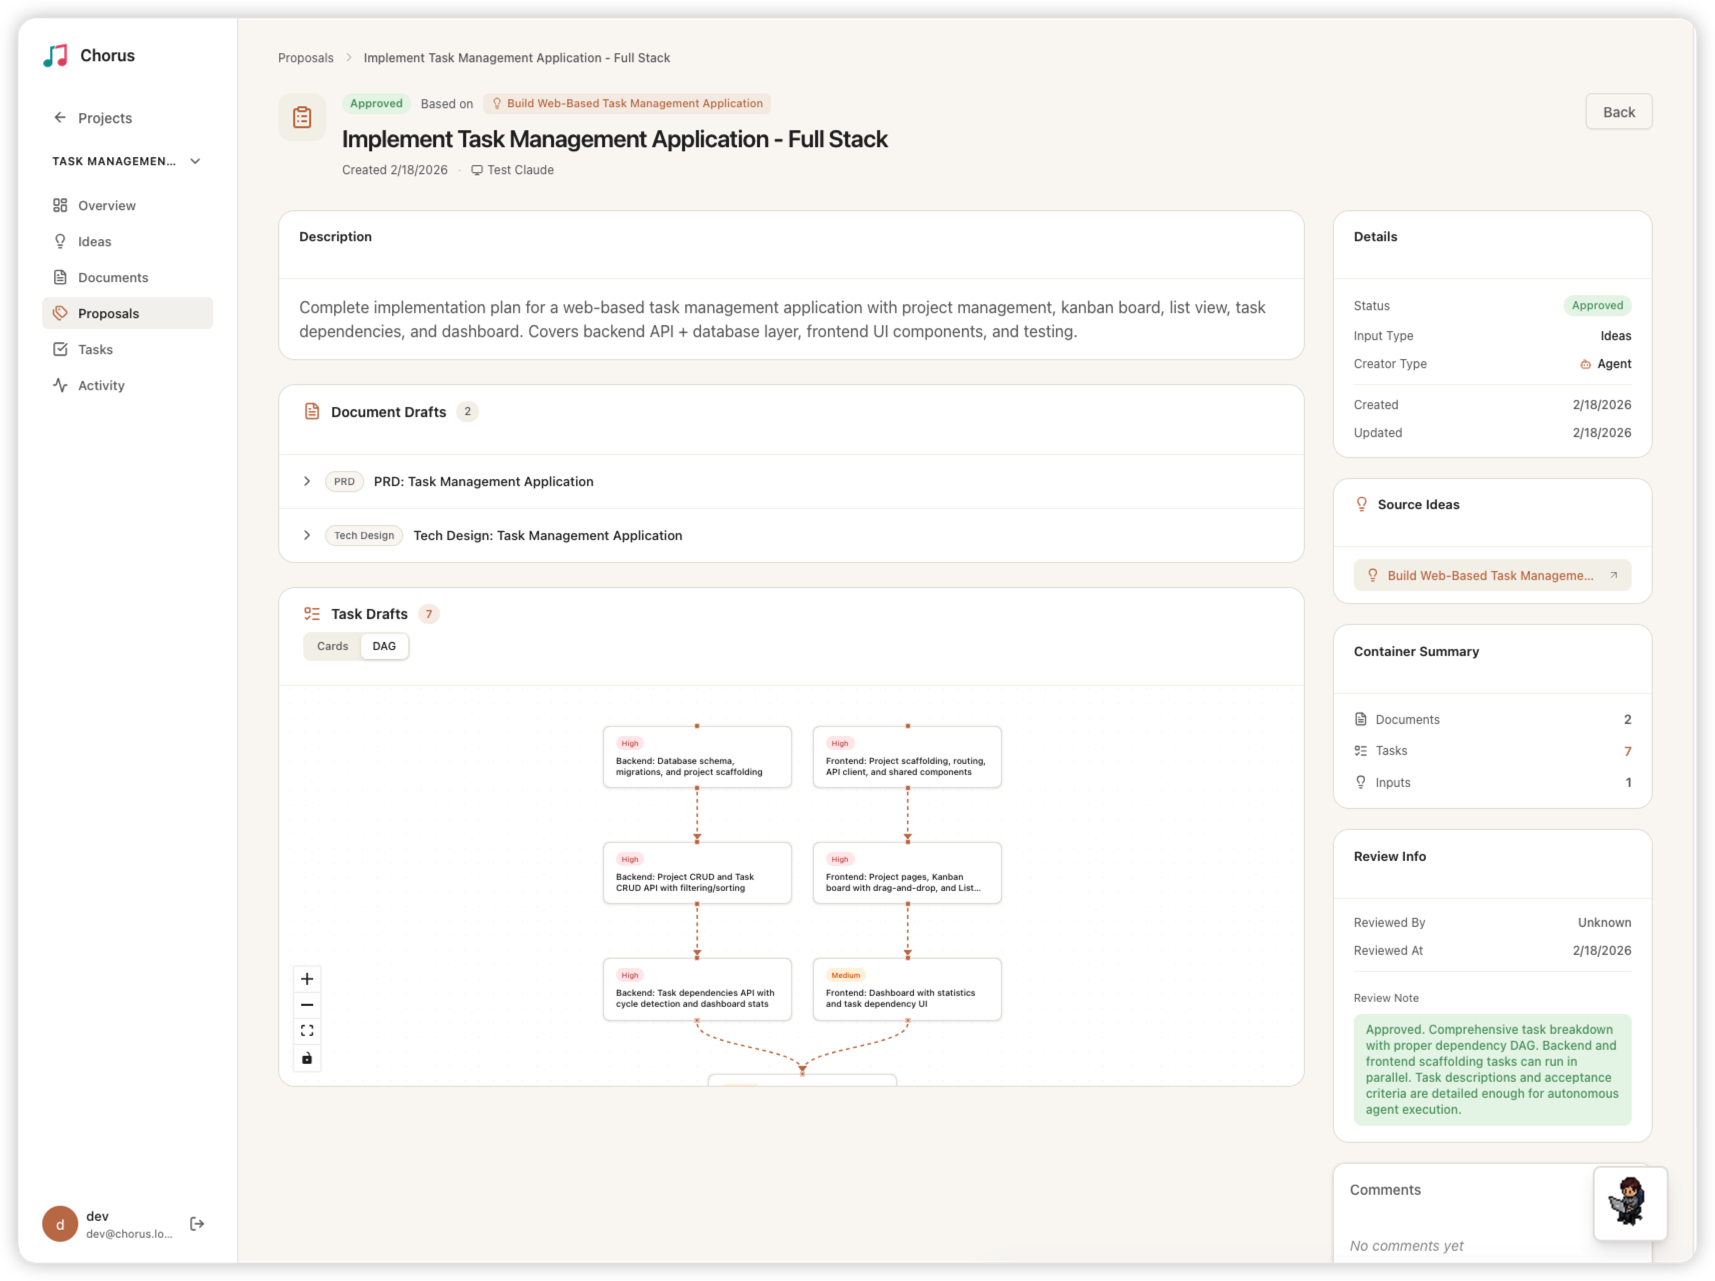The height and width of the screenshot is (1281, 1715).
Task: Open the Ideas section via its lightbulb icon
Action: (x=61, y=241)
